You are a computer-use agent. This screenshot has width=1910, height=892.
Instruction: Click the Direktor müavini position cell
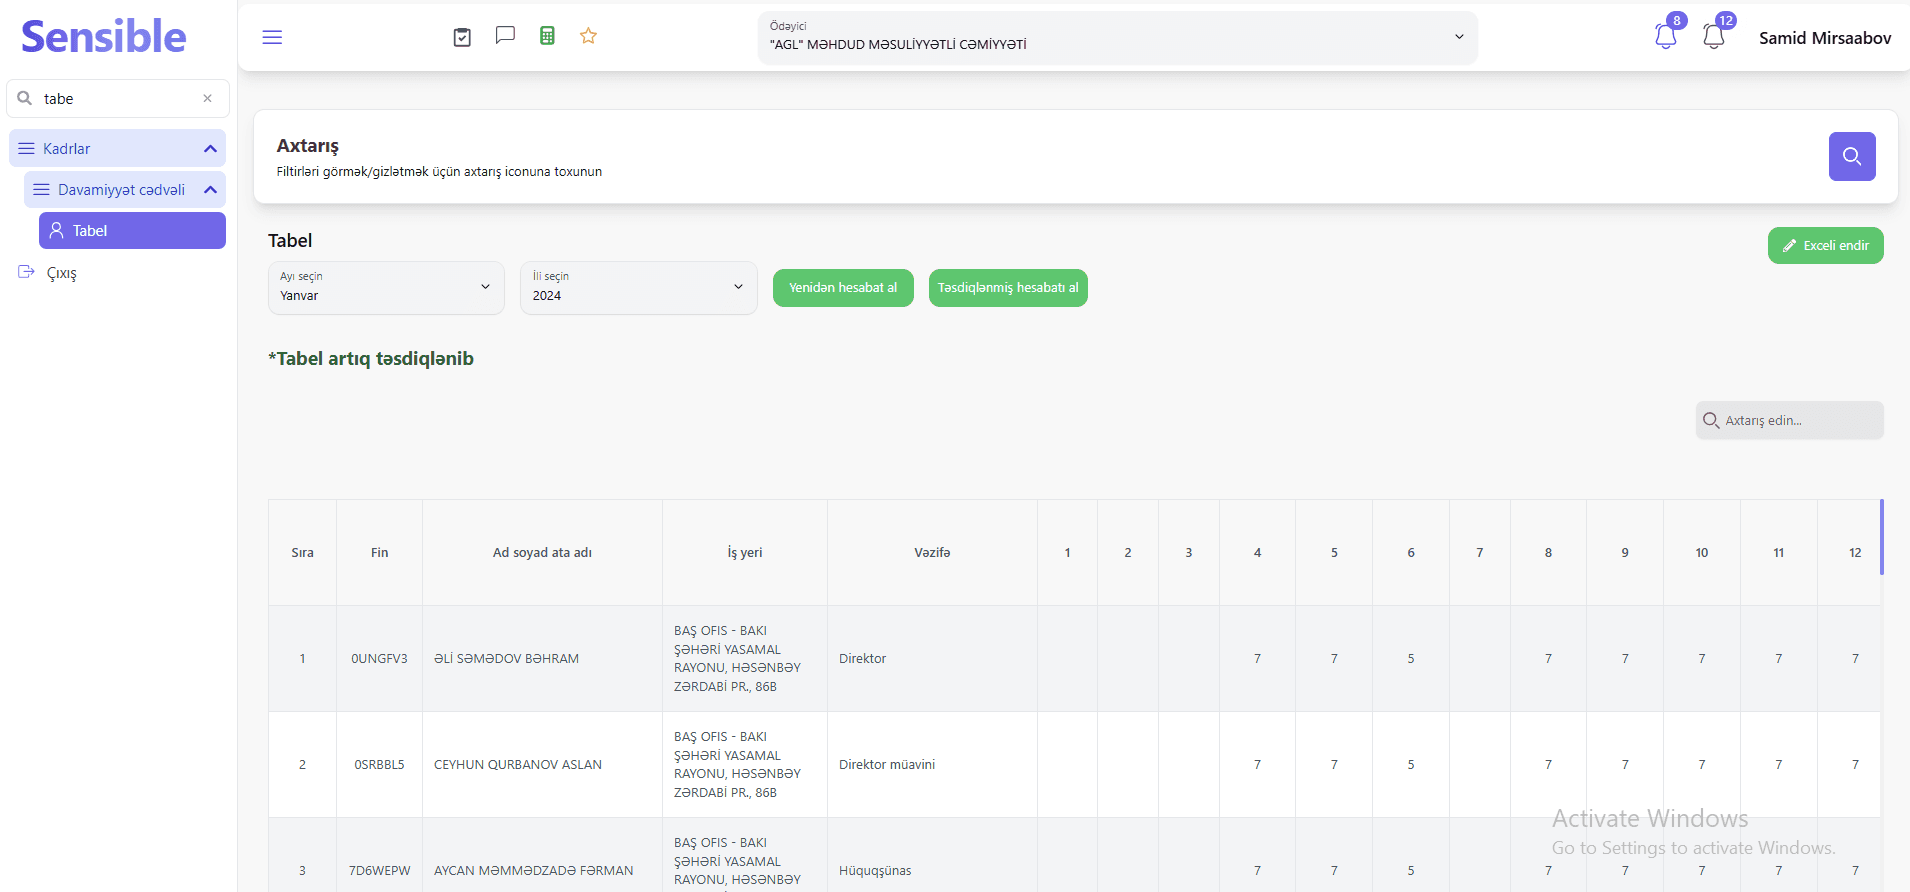coord(932,764)
